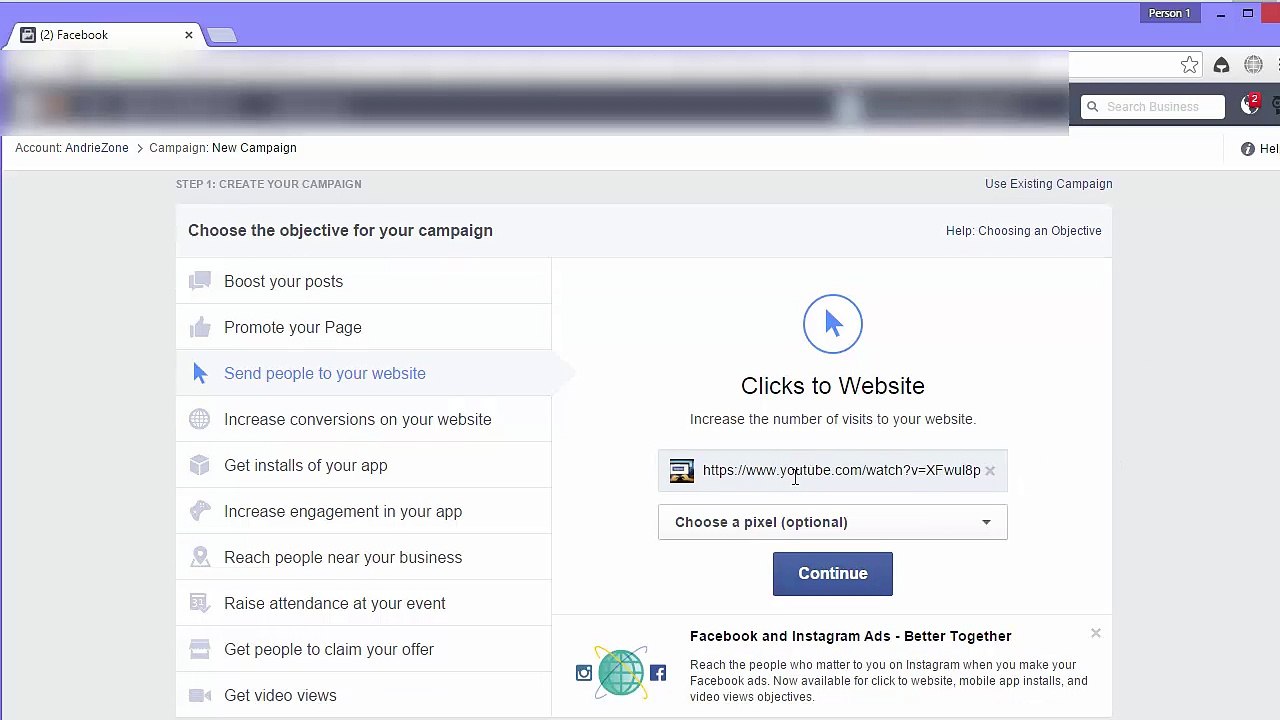Click the Continue button
1280x720 pixels.
click(833, 574)
